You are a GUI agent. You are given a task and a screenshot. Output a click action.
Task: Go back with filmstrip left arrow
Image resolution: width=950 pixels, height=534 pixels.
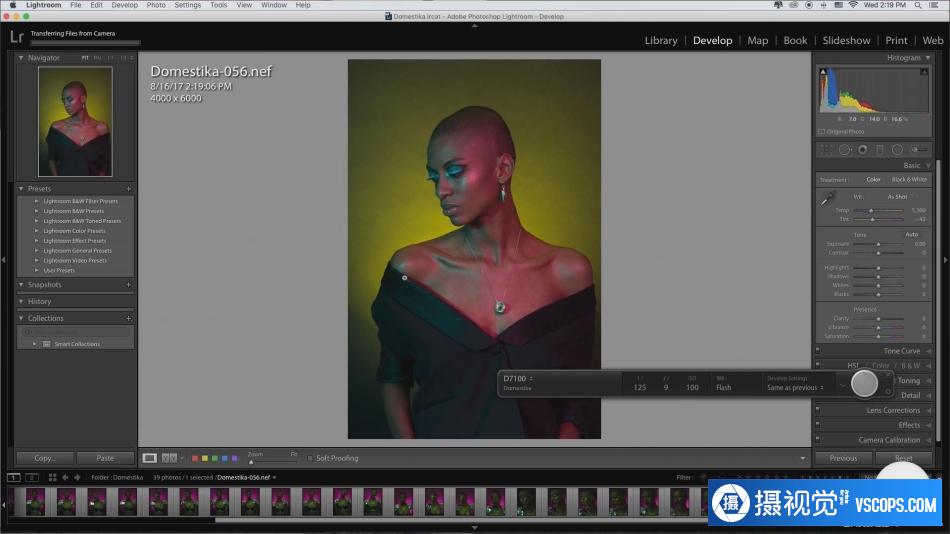tap(65, 478)
